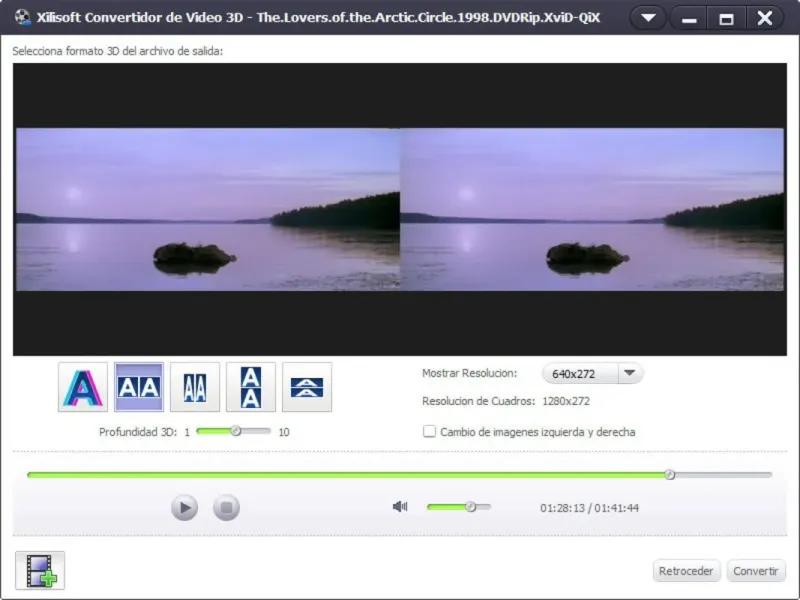The image size is (800, 600).
Task: Minimize the Xilisoft window
Action: 689,19
